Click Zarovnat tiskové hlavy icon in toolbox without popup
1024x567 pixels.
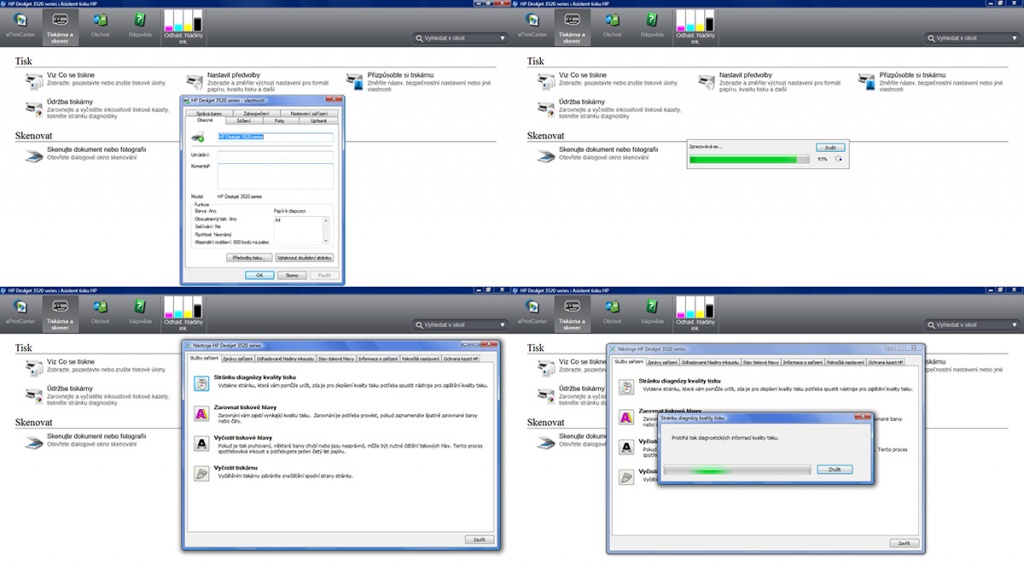coord(202,413)
